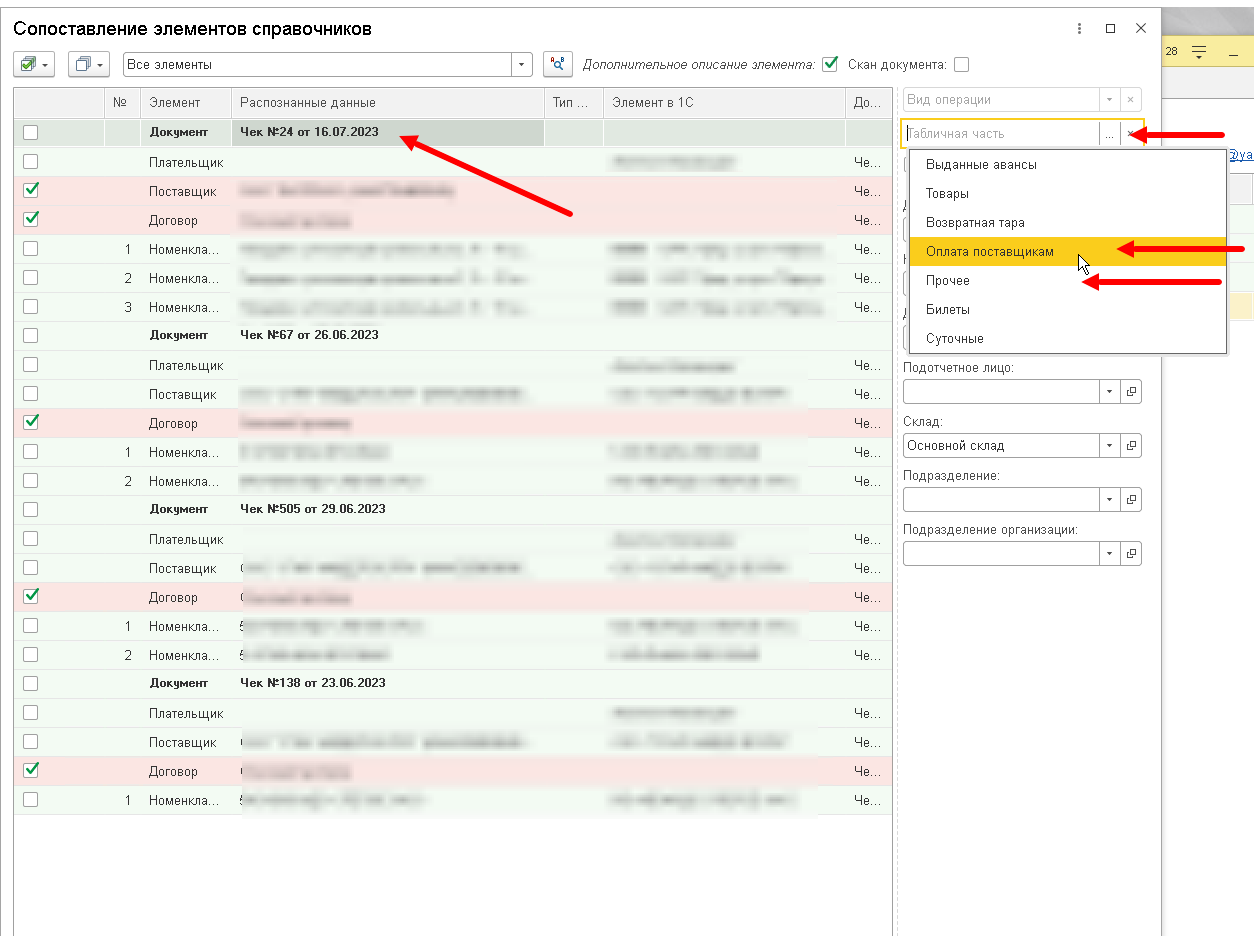Open the check marks toolbar button menu

[x=35, y=64]
